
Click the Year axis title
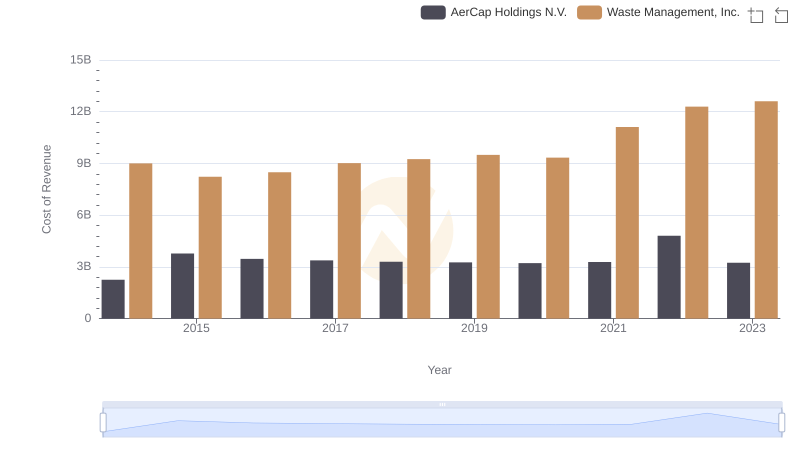click(439, 370)
